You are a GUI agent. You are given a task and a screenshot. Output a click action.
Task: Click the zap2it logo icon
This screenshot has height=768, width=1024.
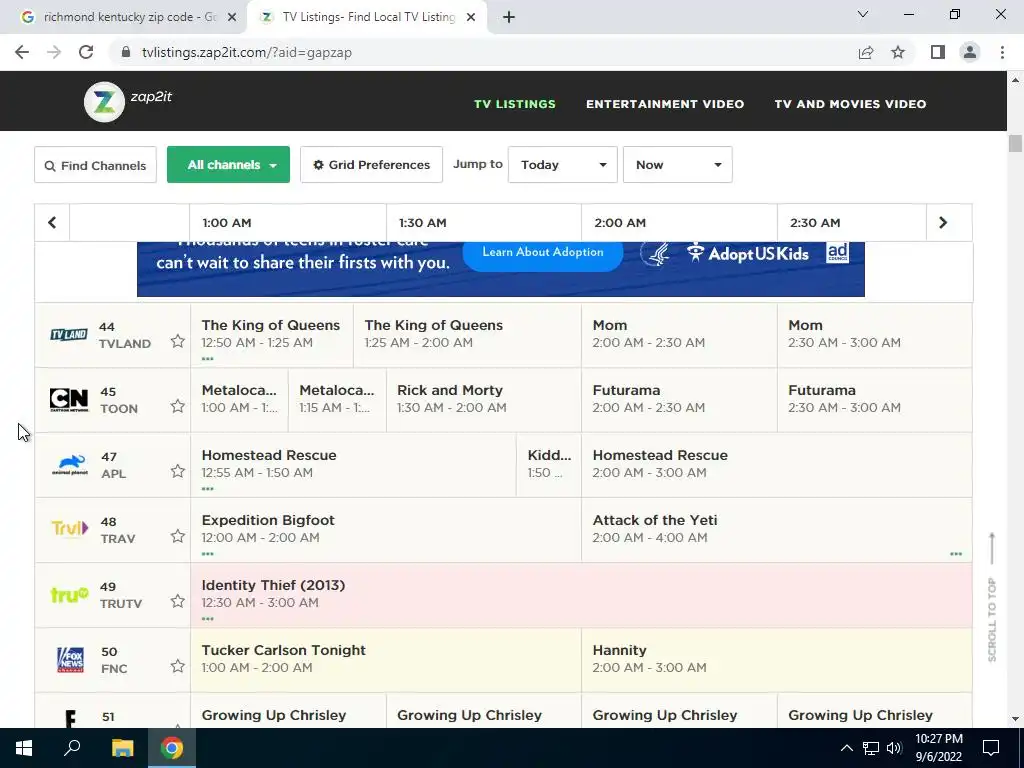coord(104,102)
